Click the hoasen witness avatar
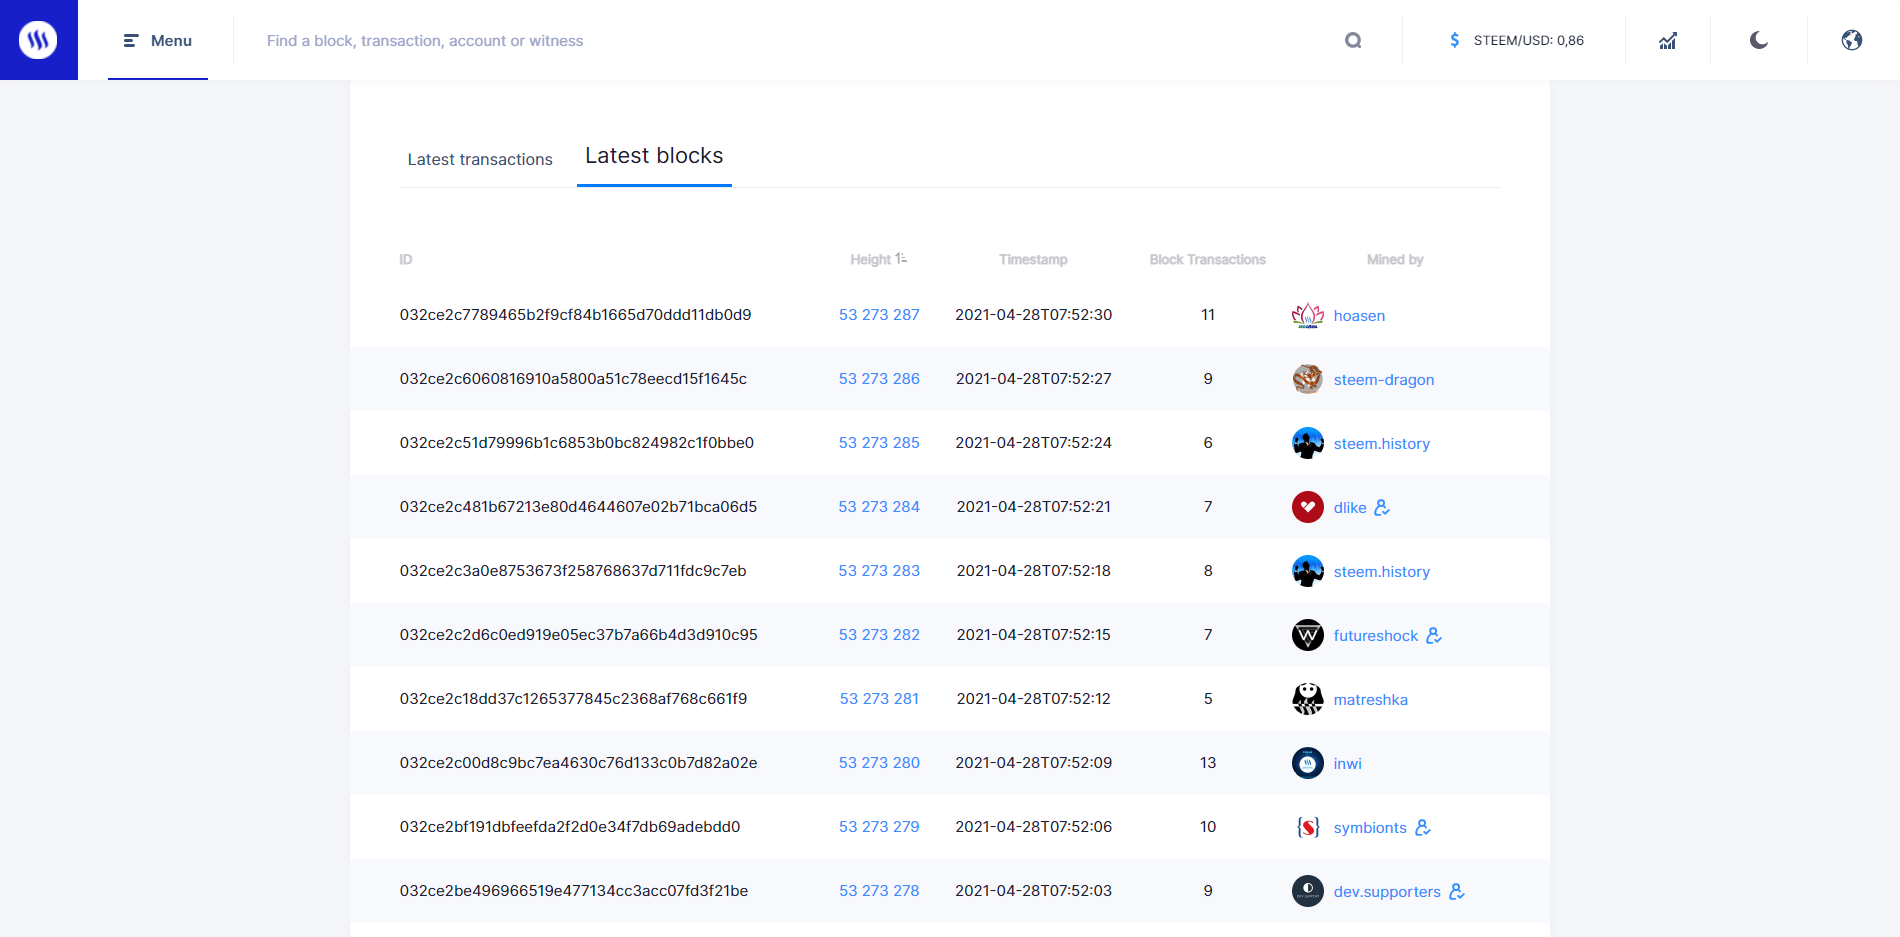Screen dimensions: 1900x937 point(1308,315)
